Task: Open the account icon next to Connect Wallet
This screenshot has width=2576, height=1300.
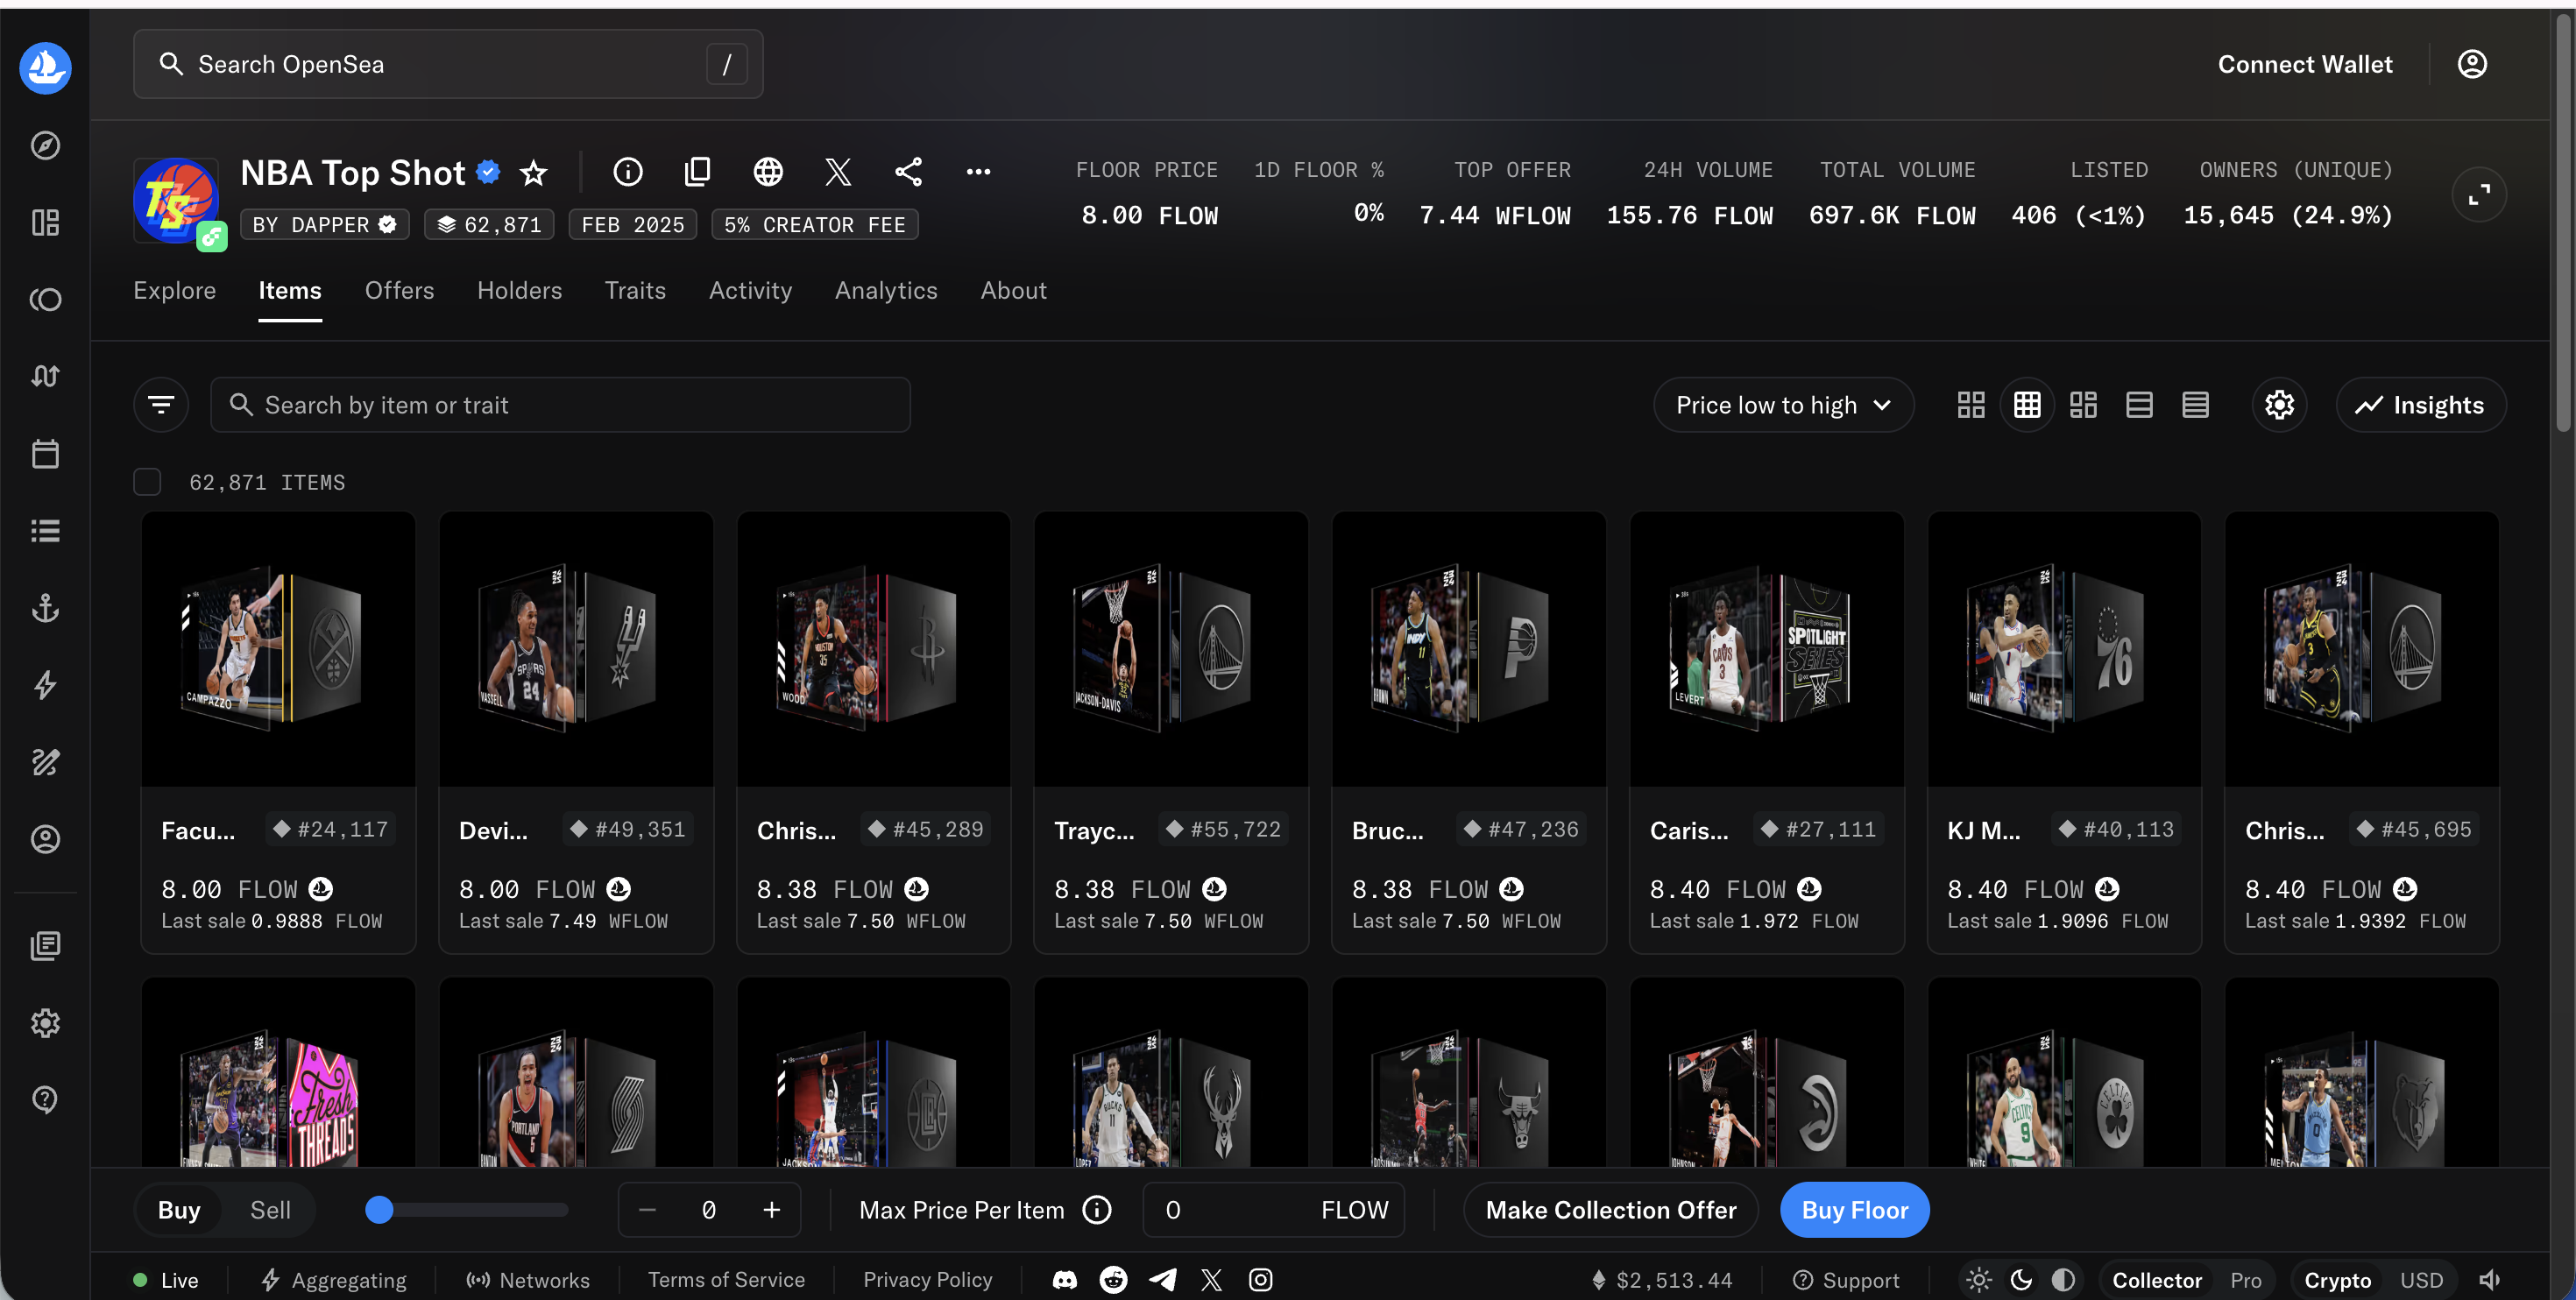Action: [x=2472, y=64]
